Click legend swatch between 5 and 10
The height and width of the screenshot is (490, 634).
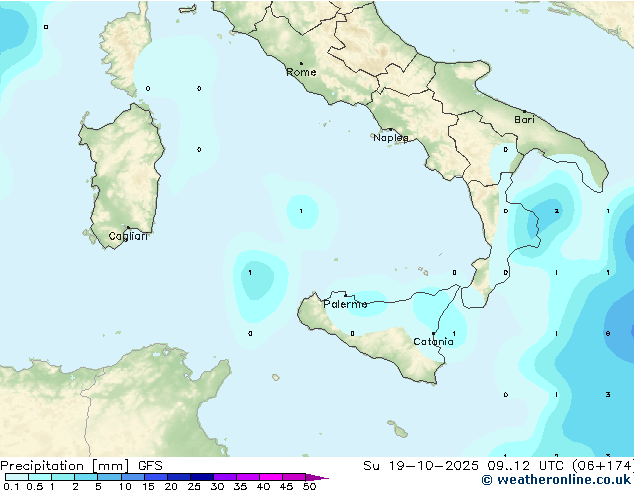point(110,477)
